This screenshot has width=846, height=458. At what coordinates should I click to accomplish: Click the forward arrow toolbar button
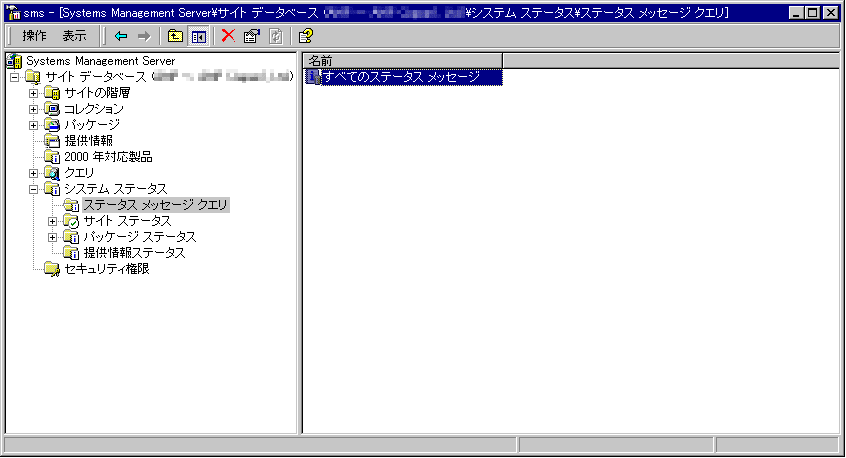tap(144, 36)
